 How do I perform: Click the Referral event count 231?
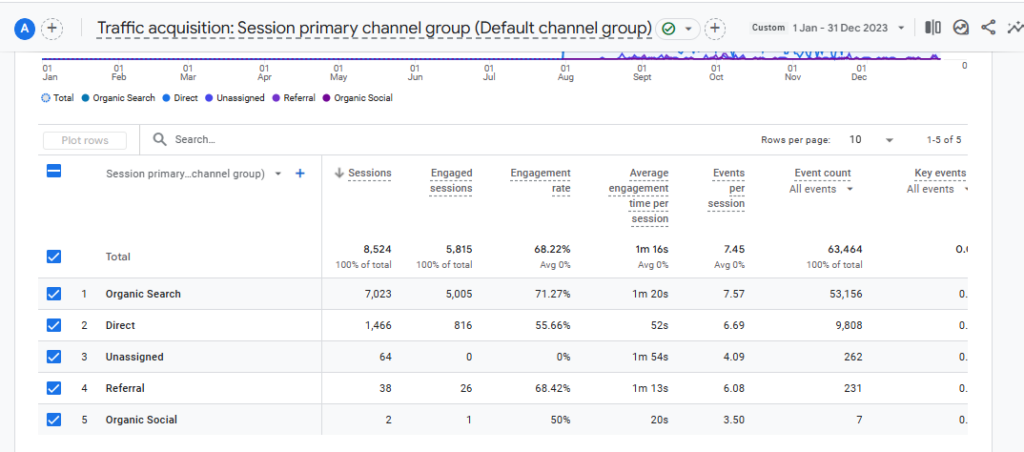click(853, 388)
